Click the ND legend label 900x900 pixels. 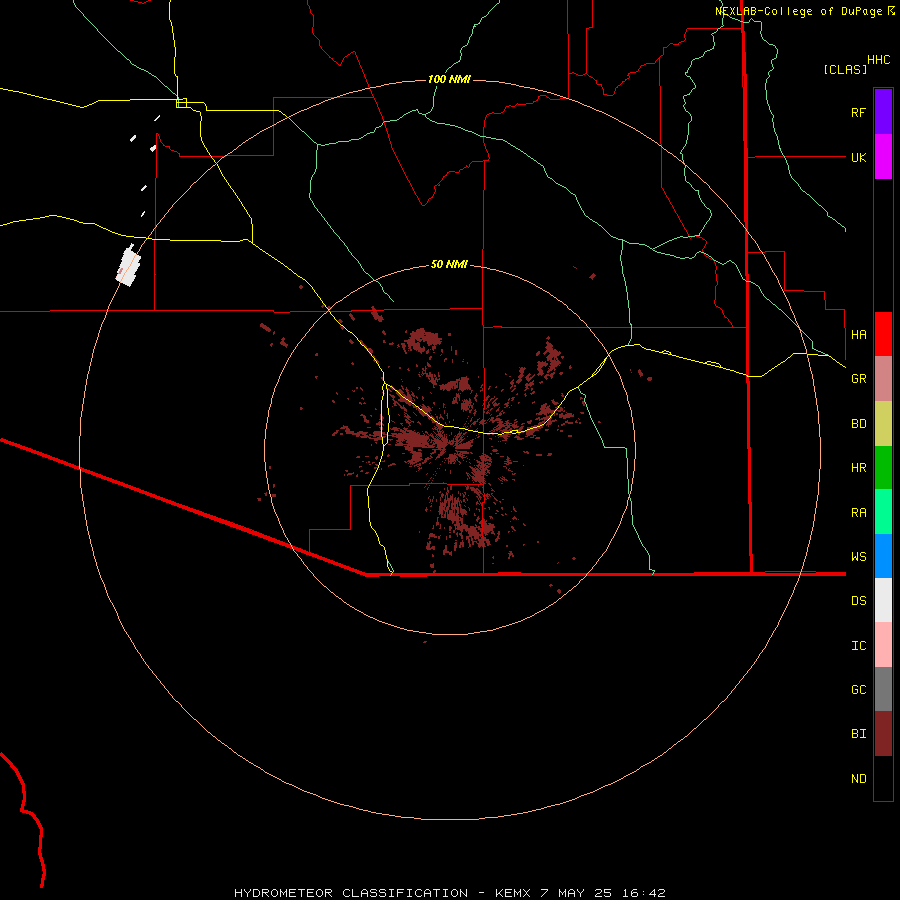(858, 779)
